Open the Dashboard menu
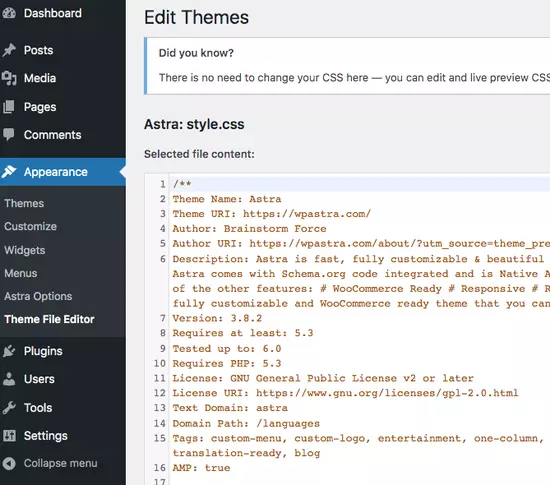Viewport: 550px width, 485px height. [x=53, y=13]
